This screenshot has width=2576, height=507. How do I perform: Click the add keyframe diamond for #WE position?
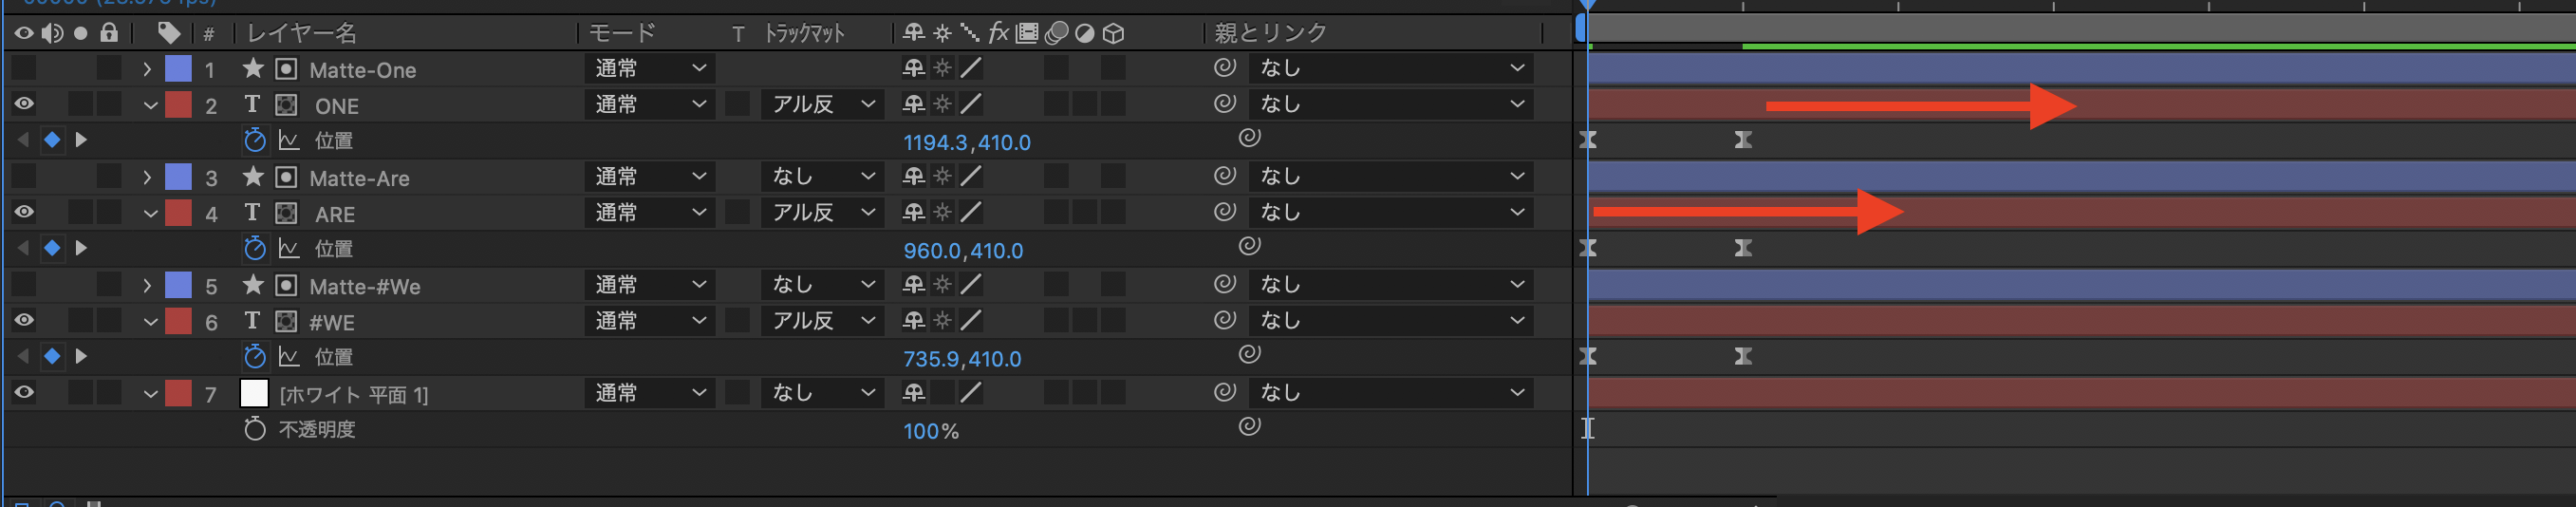point(52,356)
